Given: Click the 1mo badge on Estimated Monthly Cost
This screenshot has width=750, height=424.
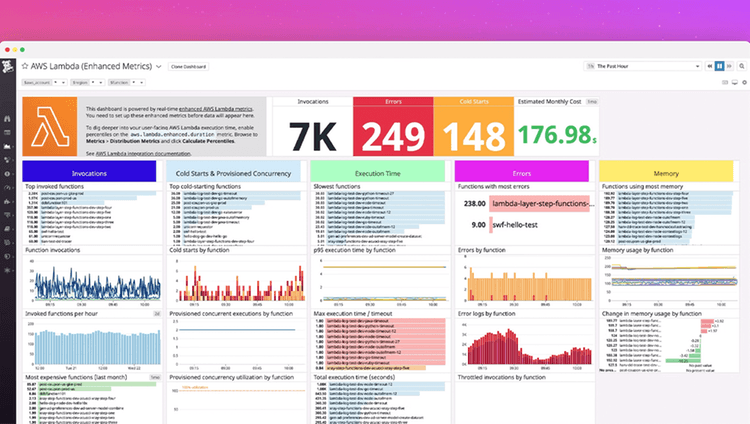Looking at the screenshot, I should (592, 101).
